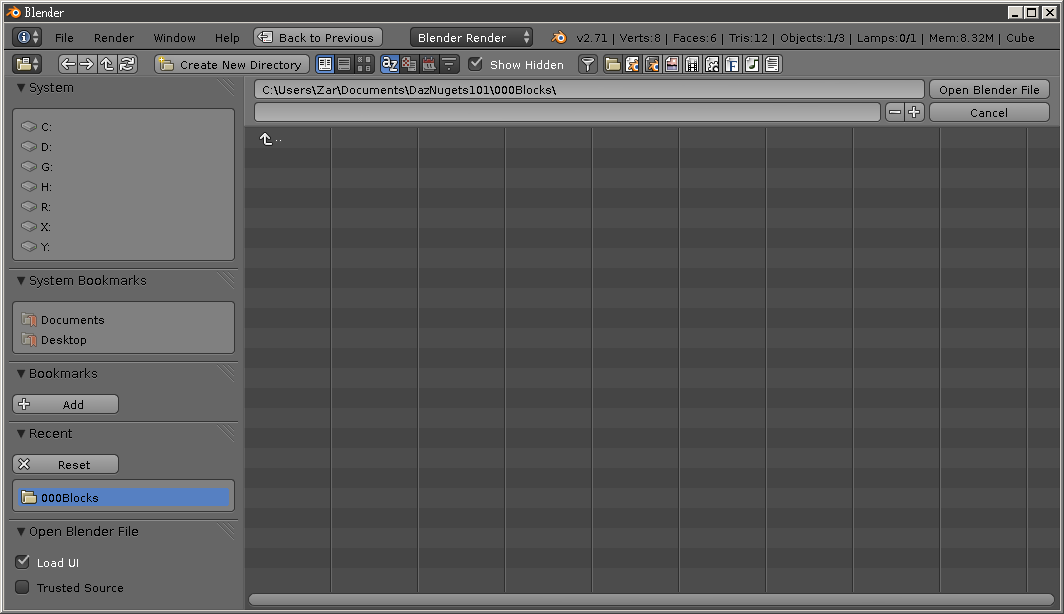
Task: Open the Help menu
Action: pyautogui.click(x=227, y=38)
